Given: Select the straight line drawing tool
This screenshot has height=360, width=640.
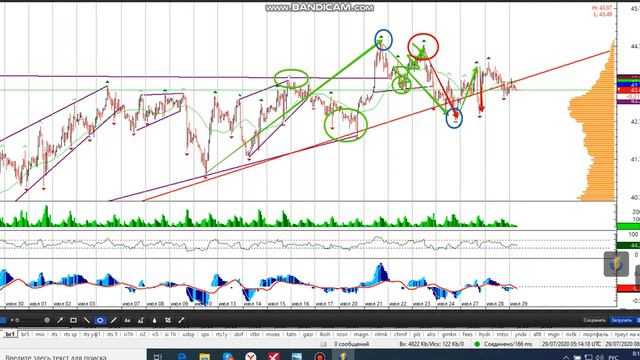Looking at the screenshot, I should tap(87, 320).
